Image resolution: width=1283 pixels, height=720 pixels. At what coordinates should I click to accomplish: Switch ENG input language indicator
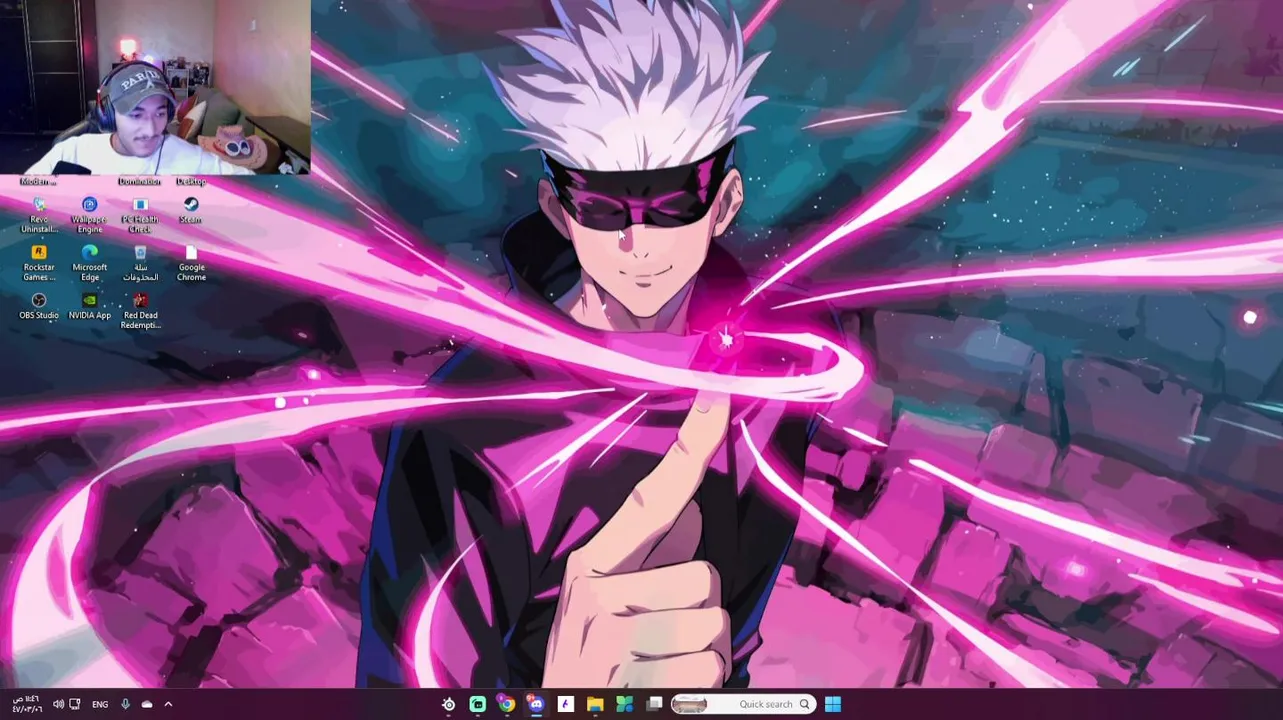100,704
